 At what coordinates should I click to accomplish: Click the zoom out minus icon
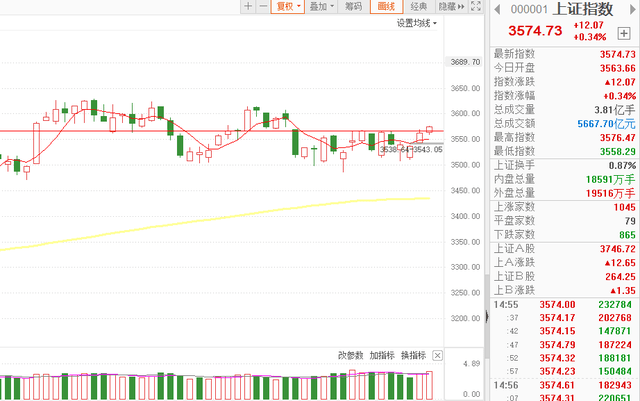(262, 7)
